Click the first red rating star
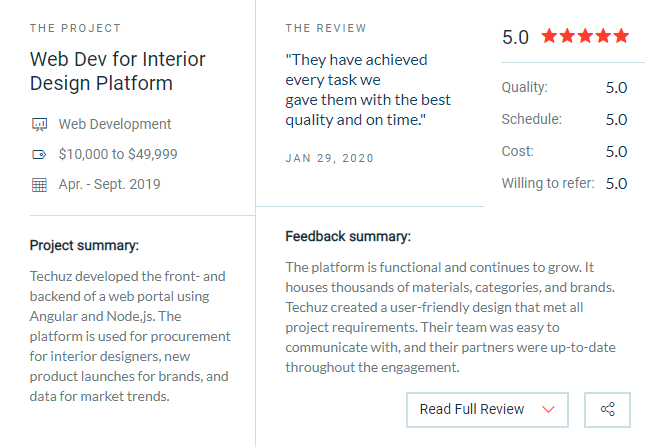This screenshot has height=447, width=645. click(549, 36)
